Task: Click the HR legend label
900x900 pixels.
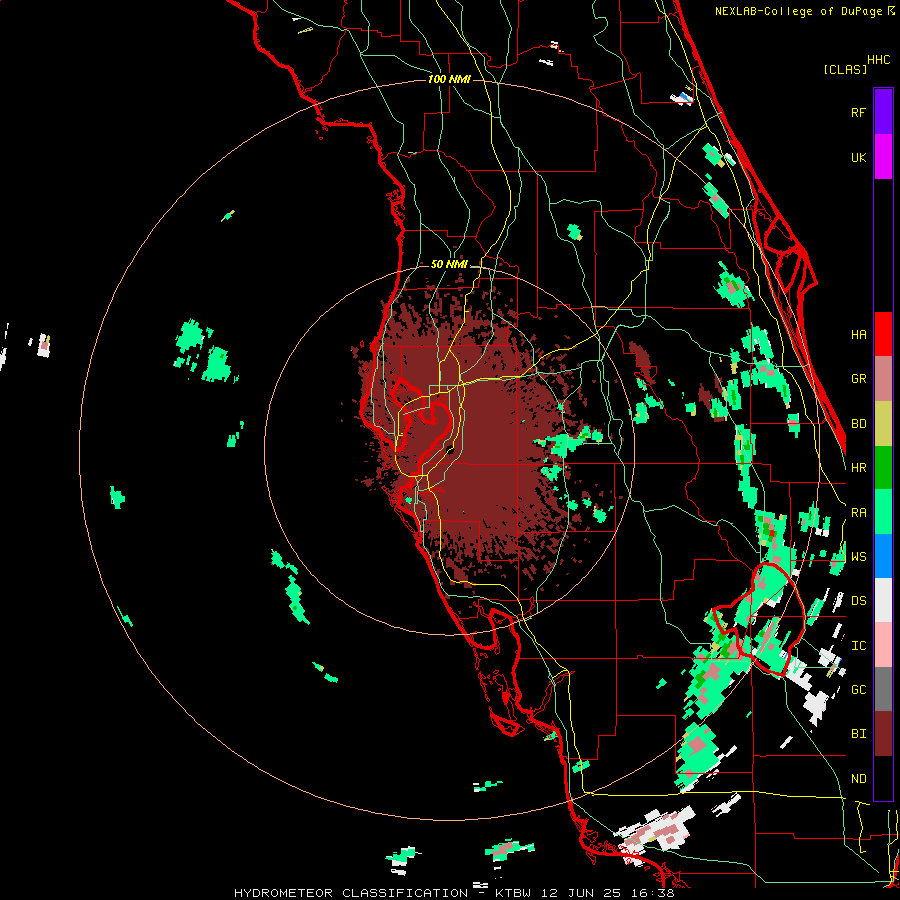Action: coord(858,468)
